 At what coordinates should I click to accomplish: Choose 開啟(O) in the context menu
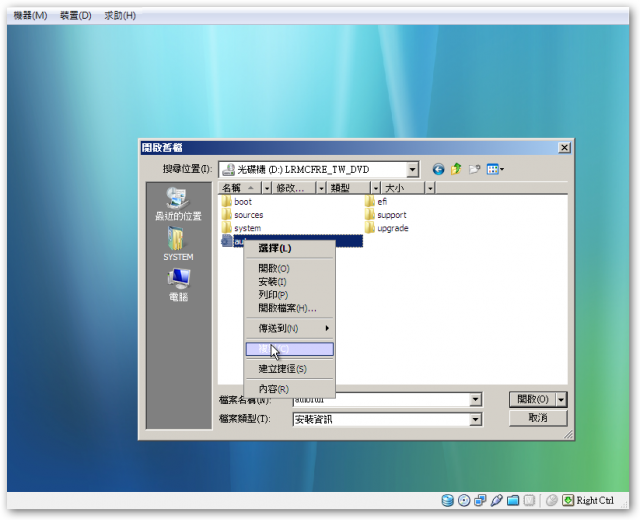click(289, 269)
